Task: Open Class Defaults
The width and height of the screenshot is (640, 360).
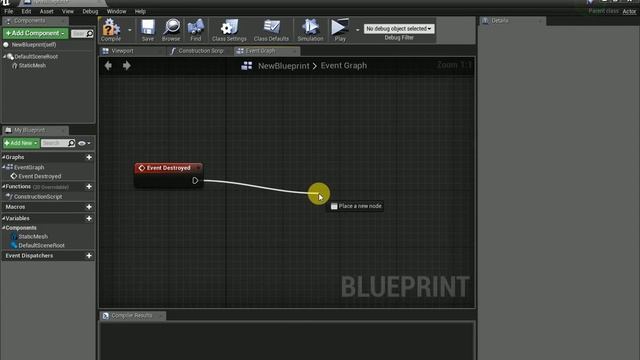Action: point(271,30)
